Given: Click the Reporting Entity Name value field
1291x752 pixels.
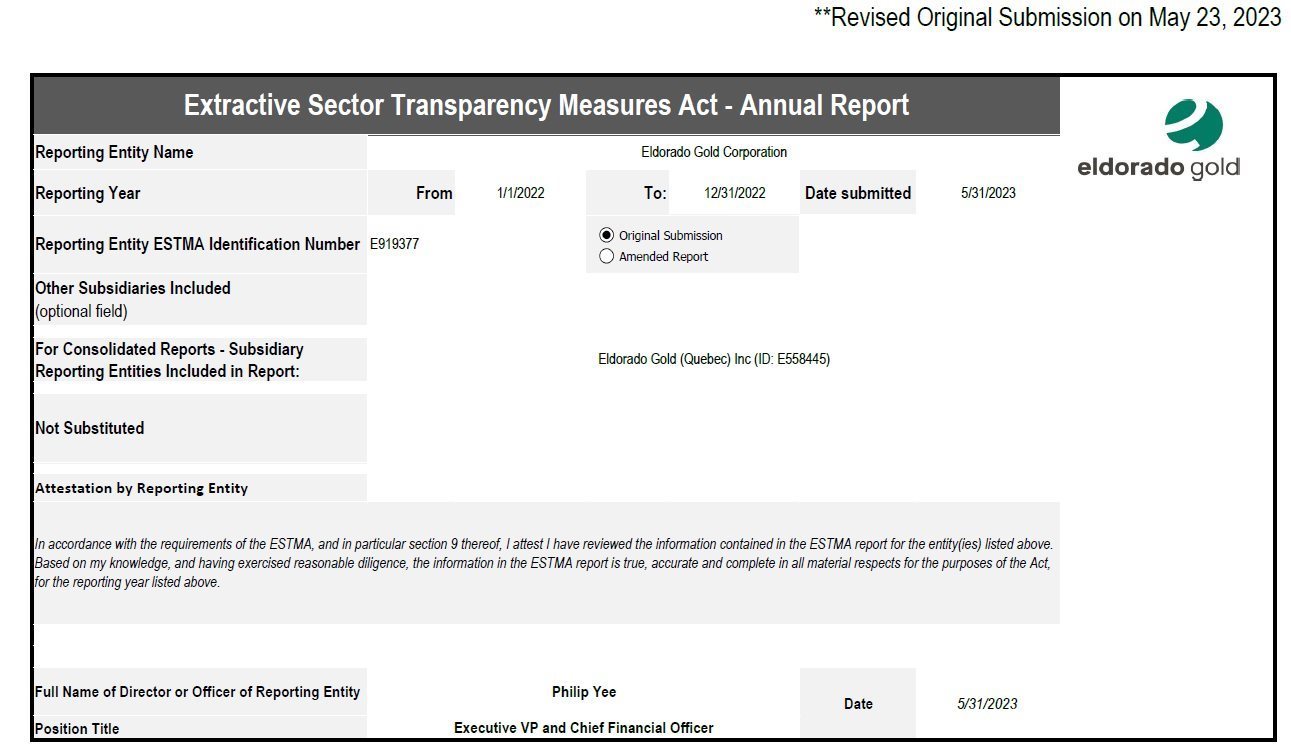Looking at the screenshot, I should tap(713, 152).
